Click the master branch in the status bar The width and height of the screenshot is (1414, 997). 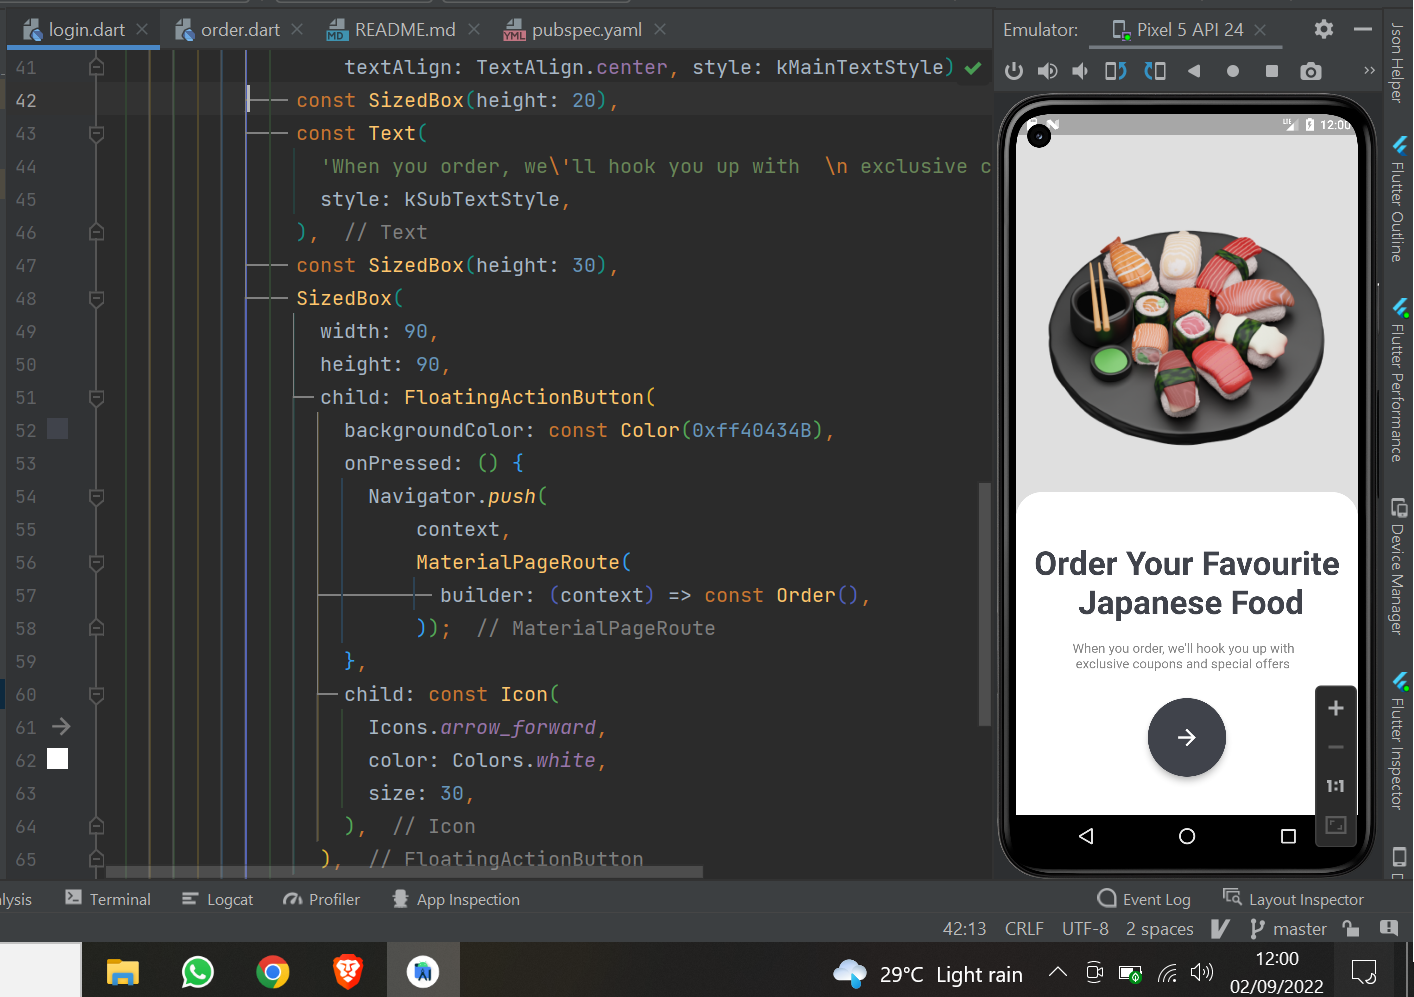1299,929
